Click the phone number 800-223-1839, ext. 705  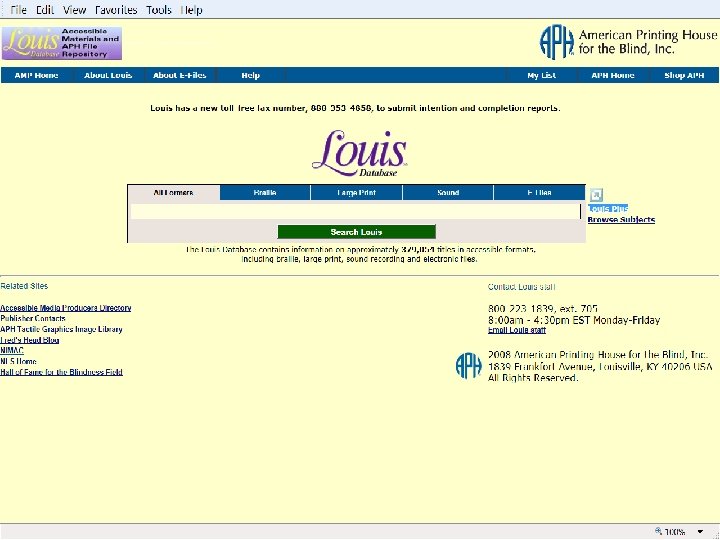coord(543,309)
